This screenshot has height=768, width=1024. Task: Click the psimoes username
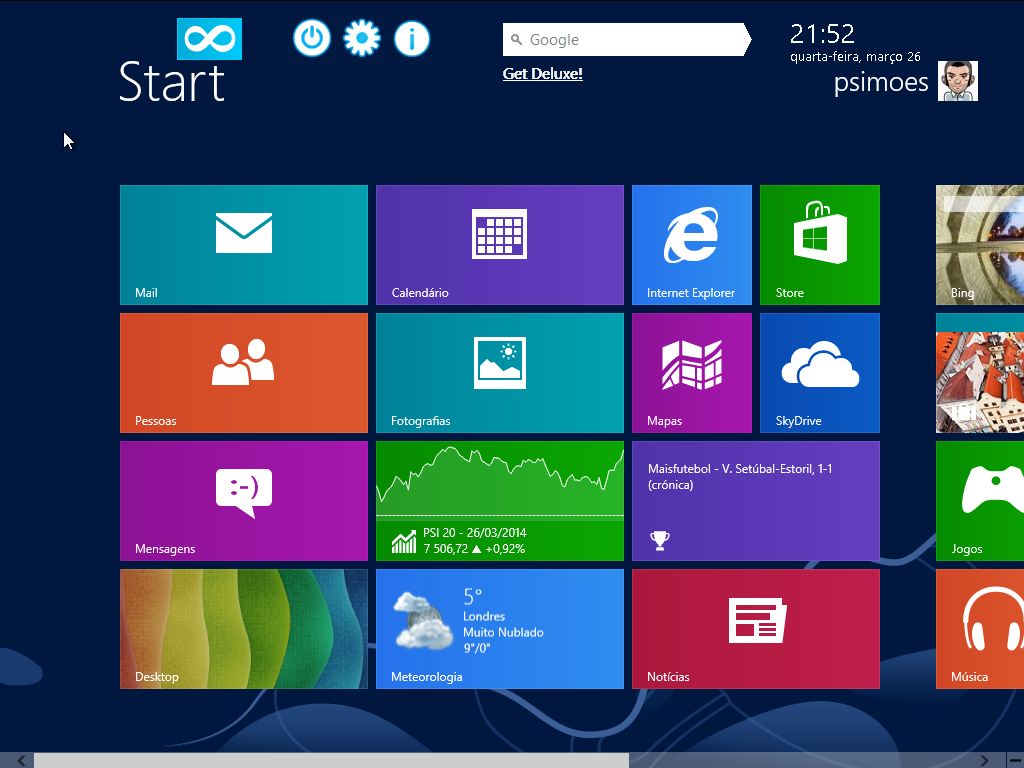881,82
